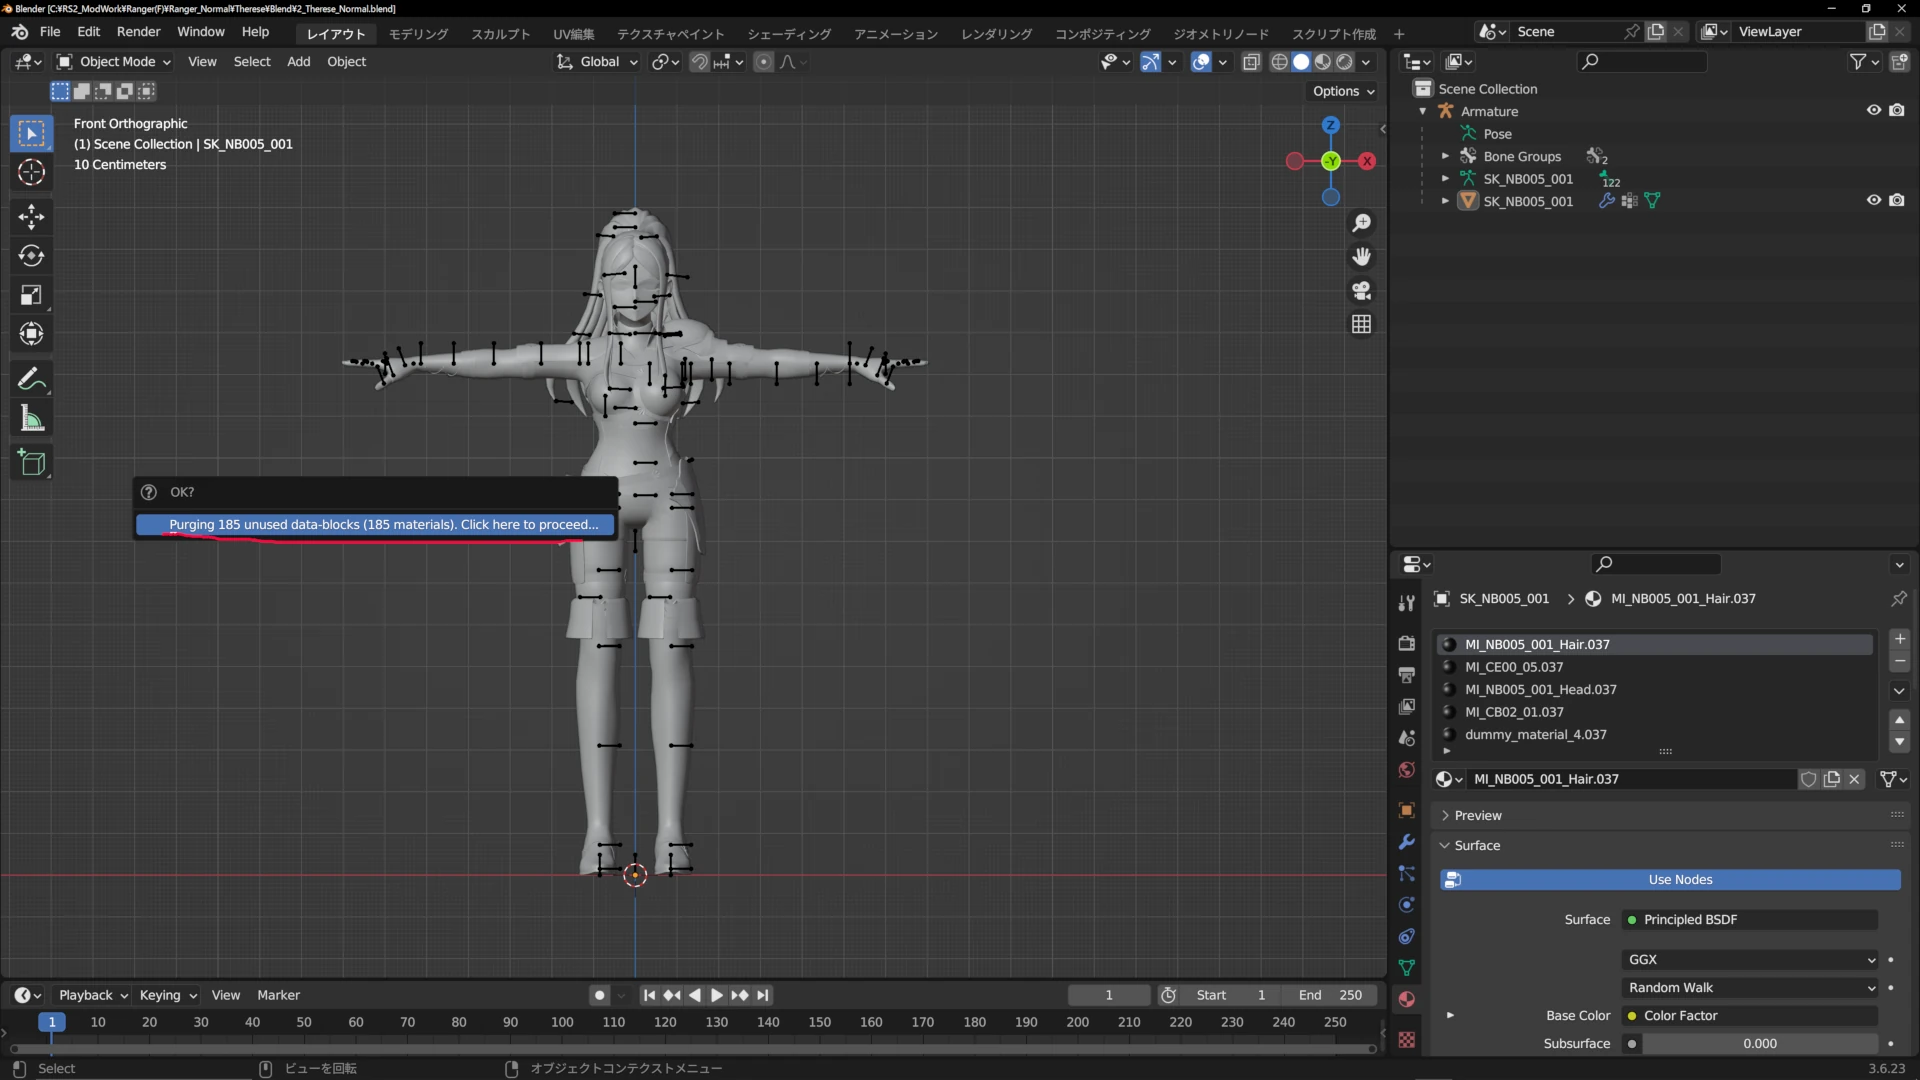Open the Tool properties tab
The width and height of the screenshot is (1920, 1080).
[1406, 603]
